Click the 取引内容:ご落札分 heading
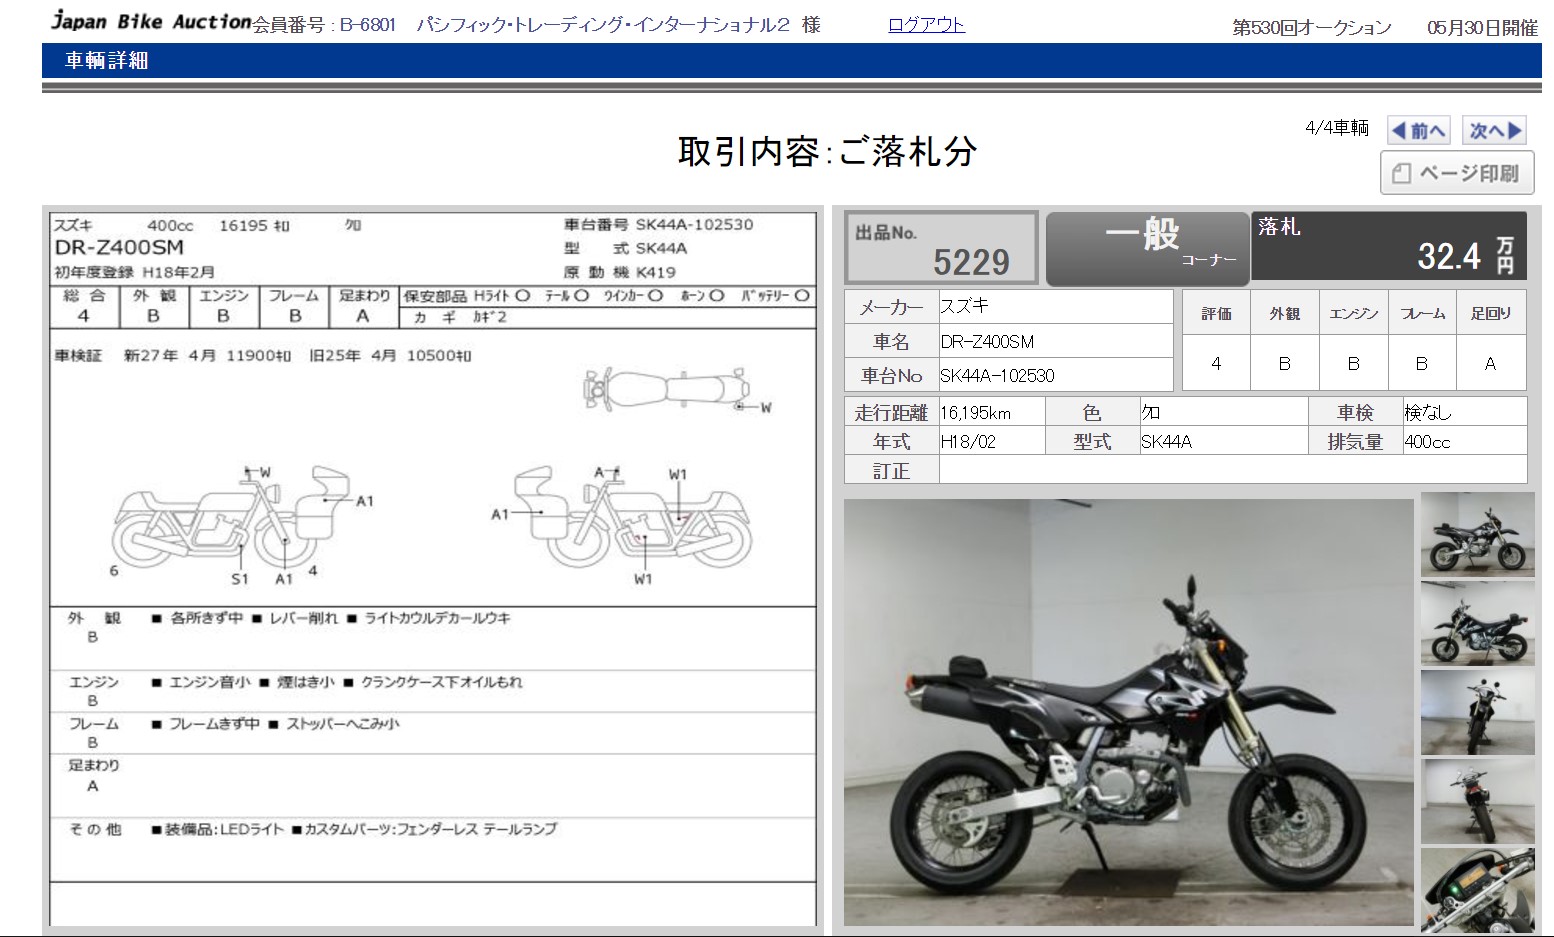This screenshot has width=1554, height=937. [827, 151]
